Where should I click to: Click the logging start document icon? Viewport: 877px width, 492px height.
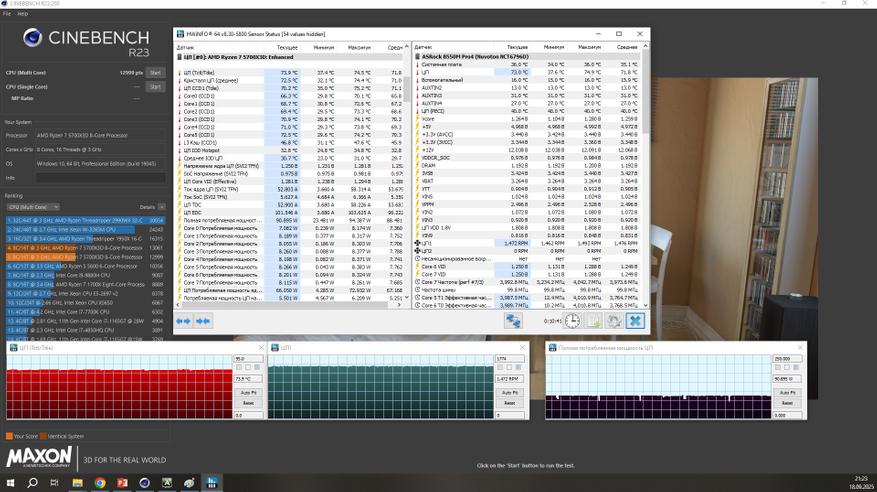tap(593, 321)
